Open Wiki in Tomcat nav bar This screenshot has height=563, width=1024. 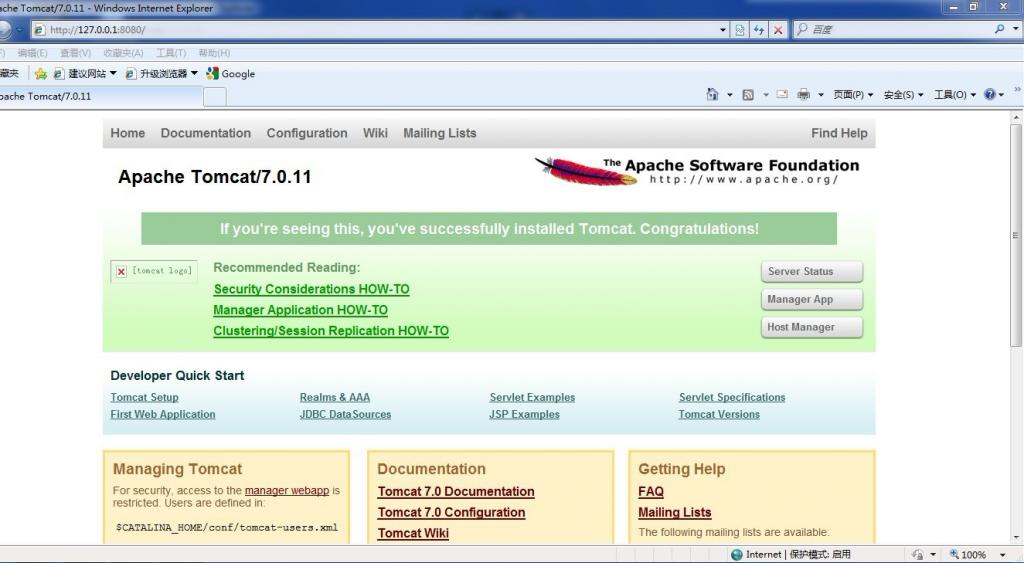pyautogui.click(x=375, y=133)
